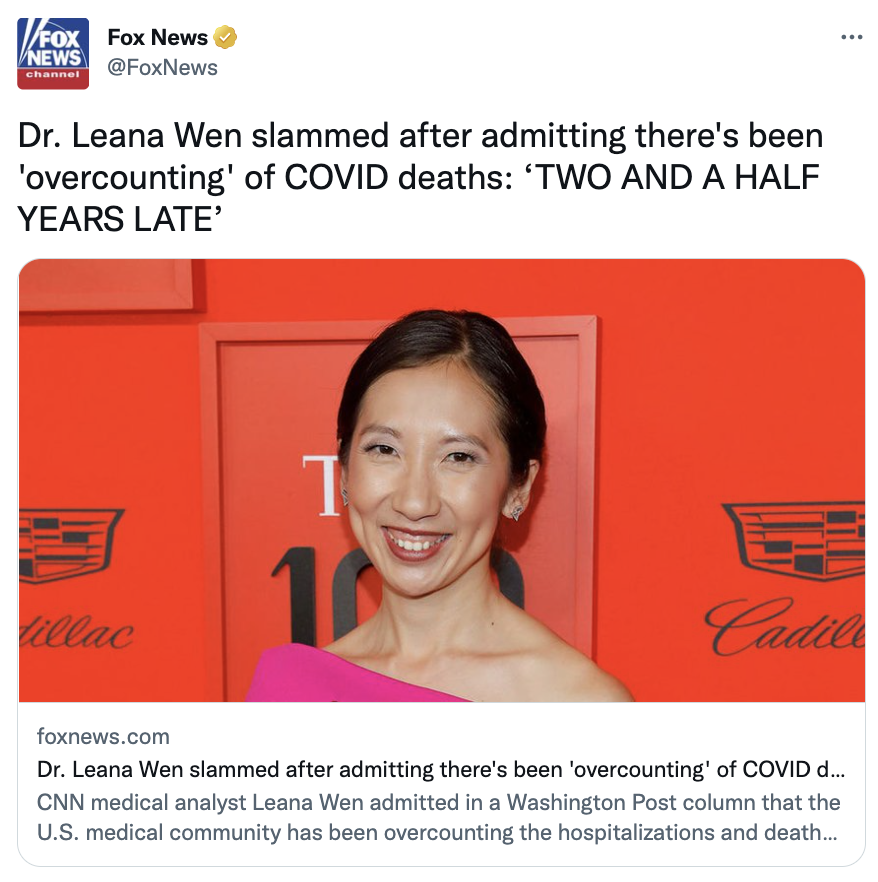This screenshot has width=878, height=882.
Task: Click the Fox News channel profile avatar
Action: coord(53,53)
